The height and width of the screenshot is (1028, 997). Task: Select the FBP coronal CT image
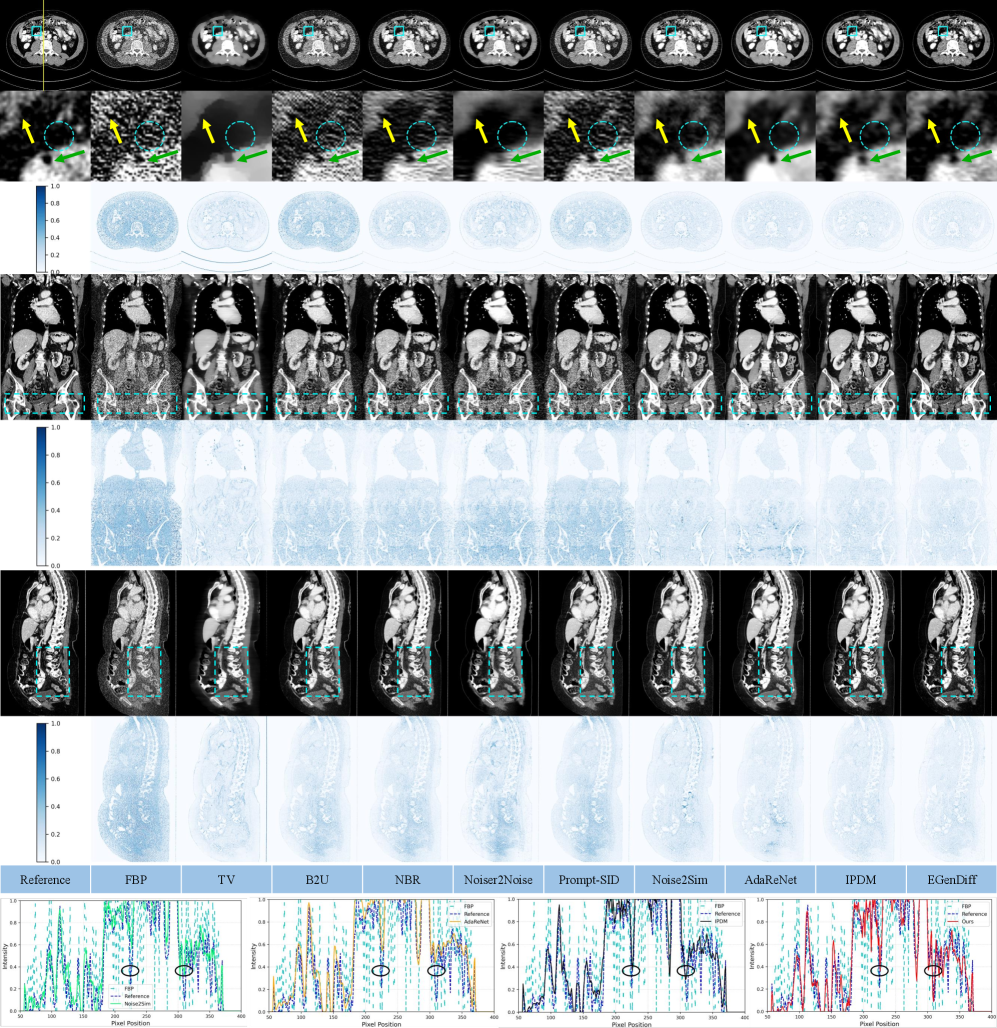136,347
